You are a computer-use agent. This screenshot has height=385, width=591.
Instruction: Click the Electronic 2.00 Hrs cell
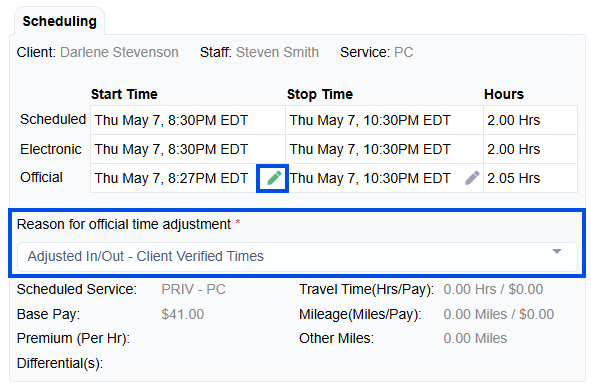click(530, 149)
